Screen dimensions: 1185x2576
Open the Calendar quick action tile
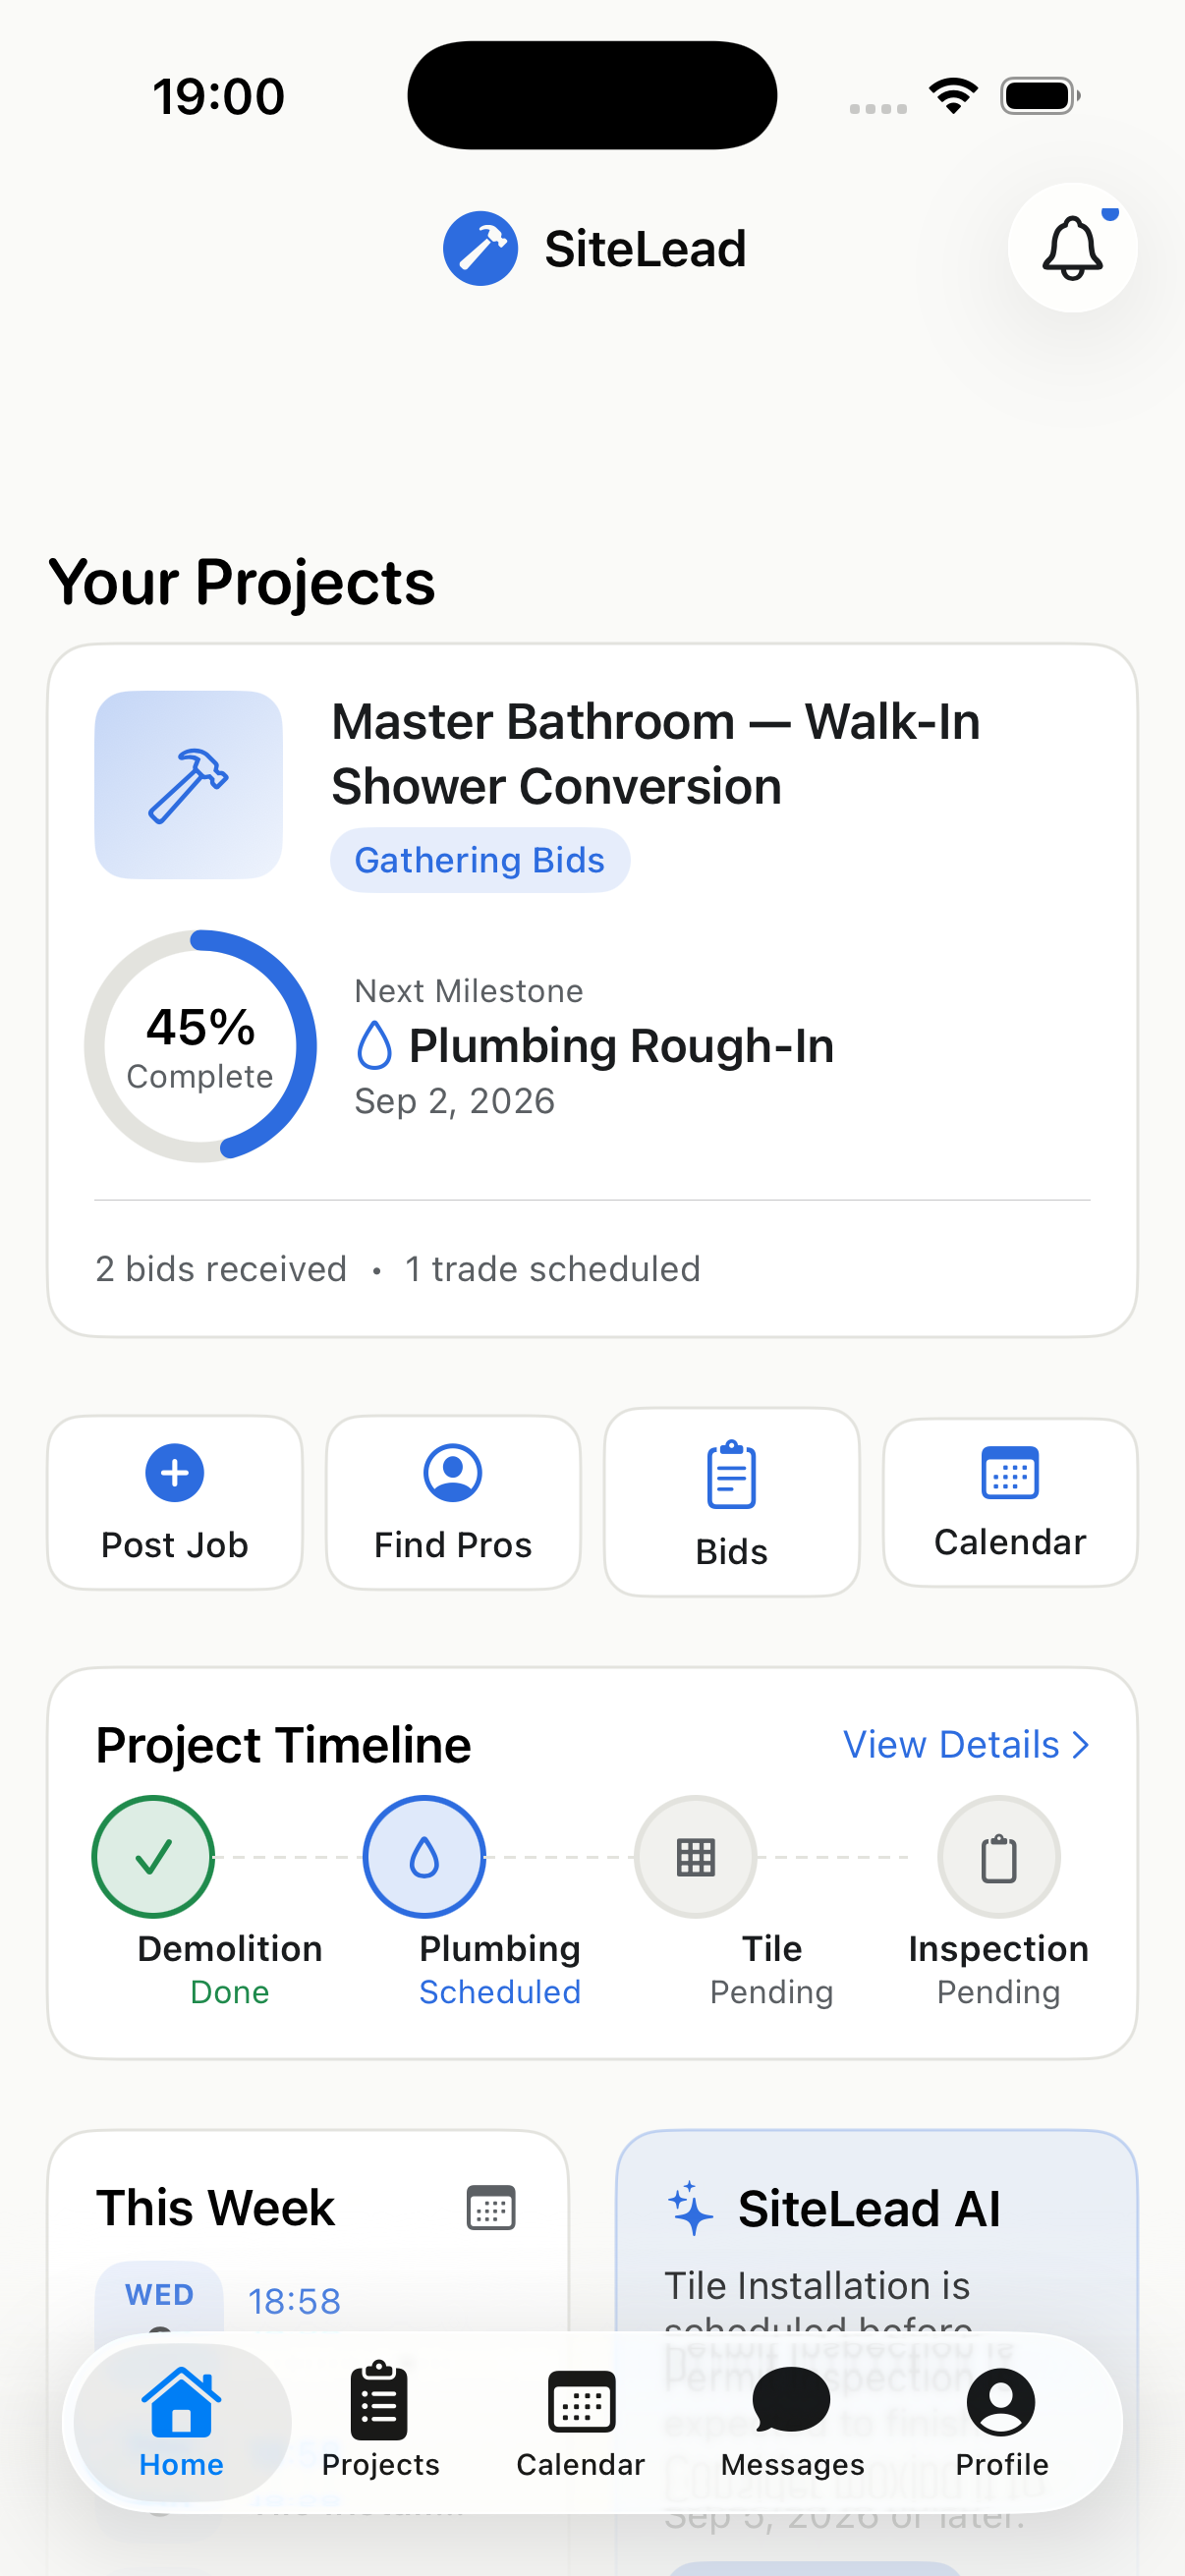1010,1502
